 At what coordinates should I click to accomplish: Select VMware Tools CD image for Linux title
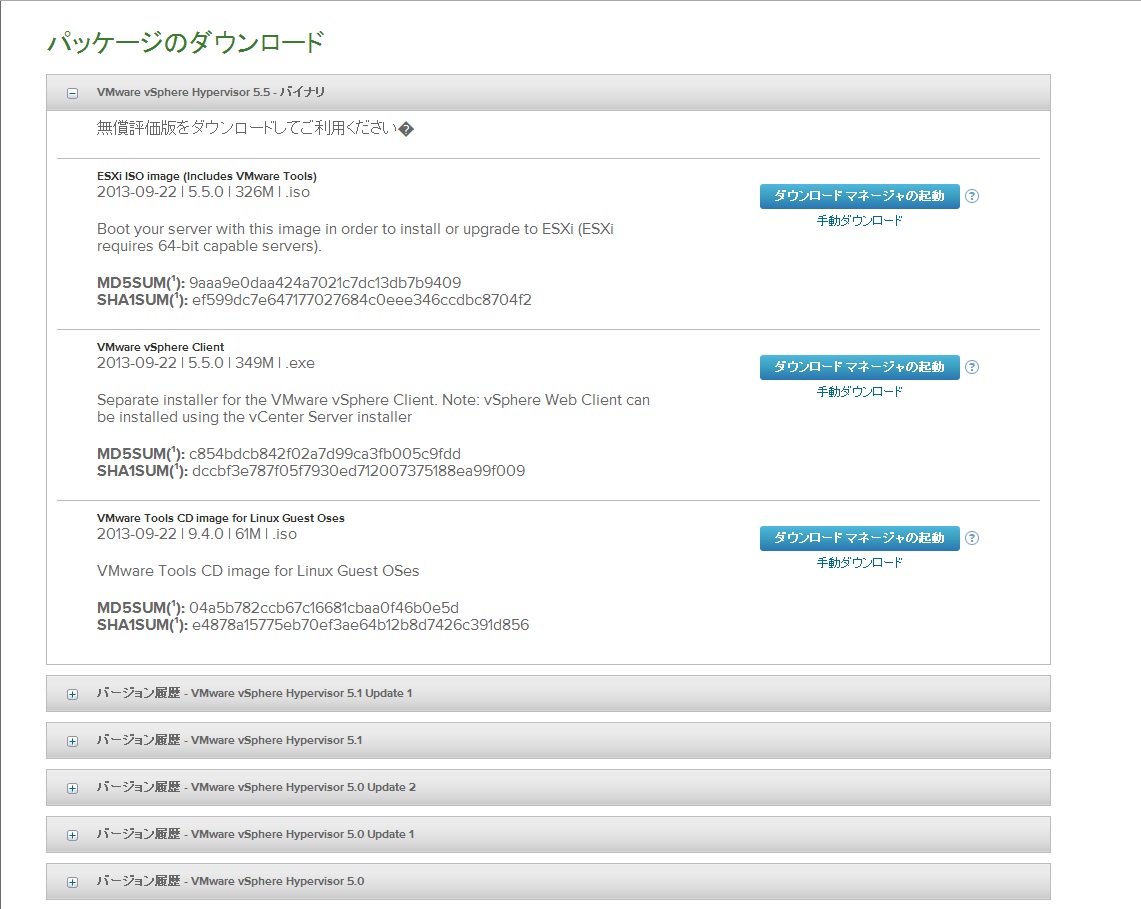(220, 518)
